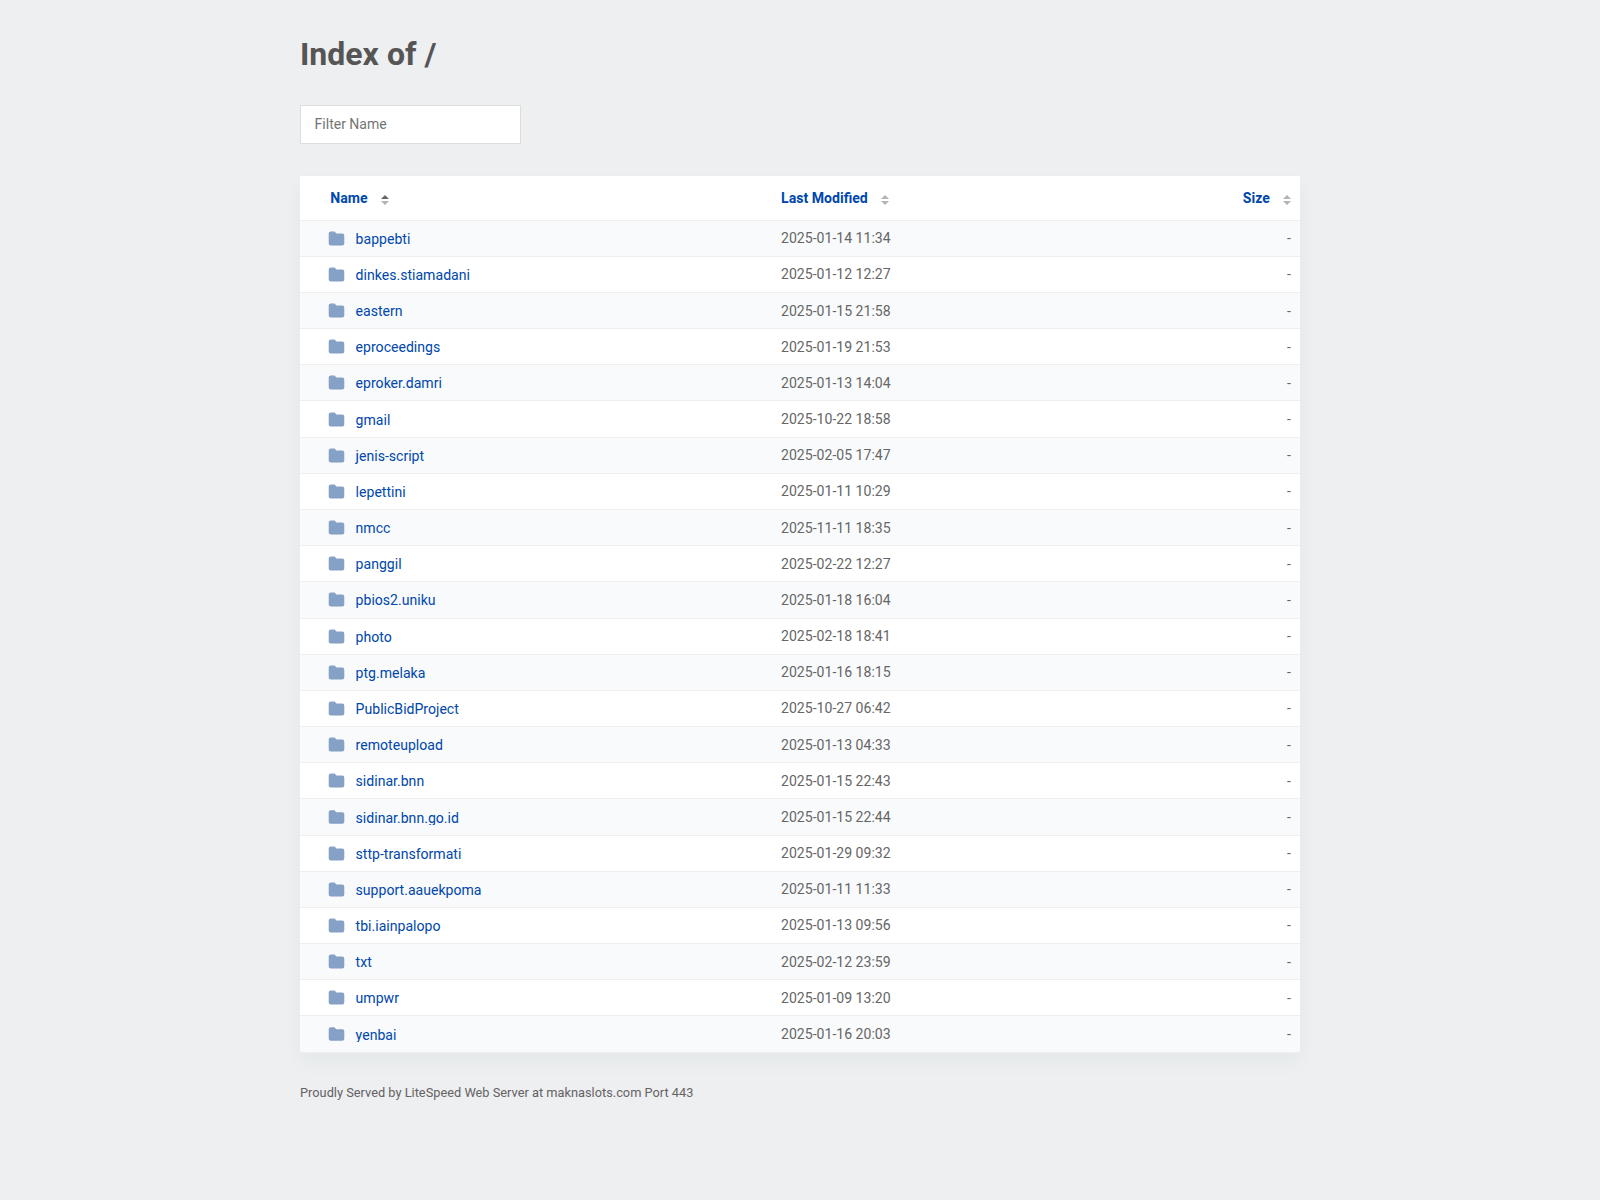Open the dinkes.stiamadani directory link

coord(413,275)
